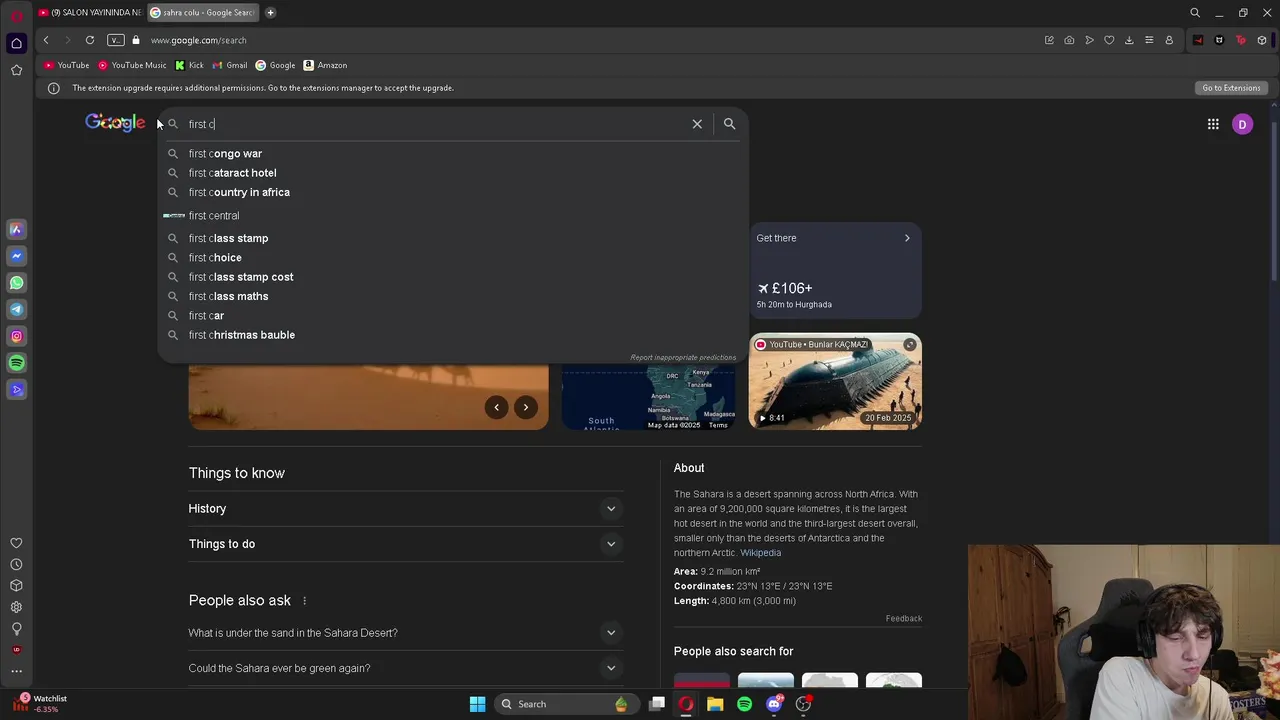
Task: Open the edit page icon in the address bar
Action: [1049, 40]
